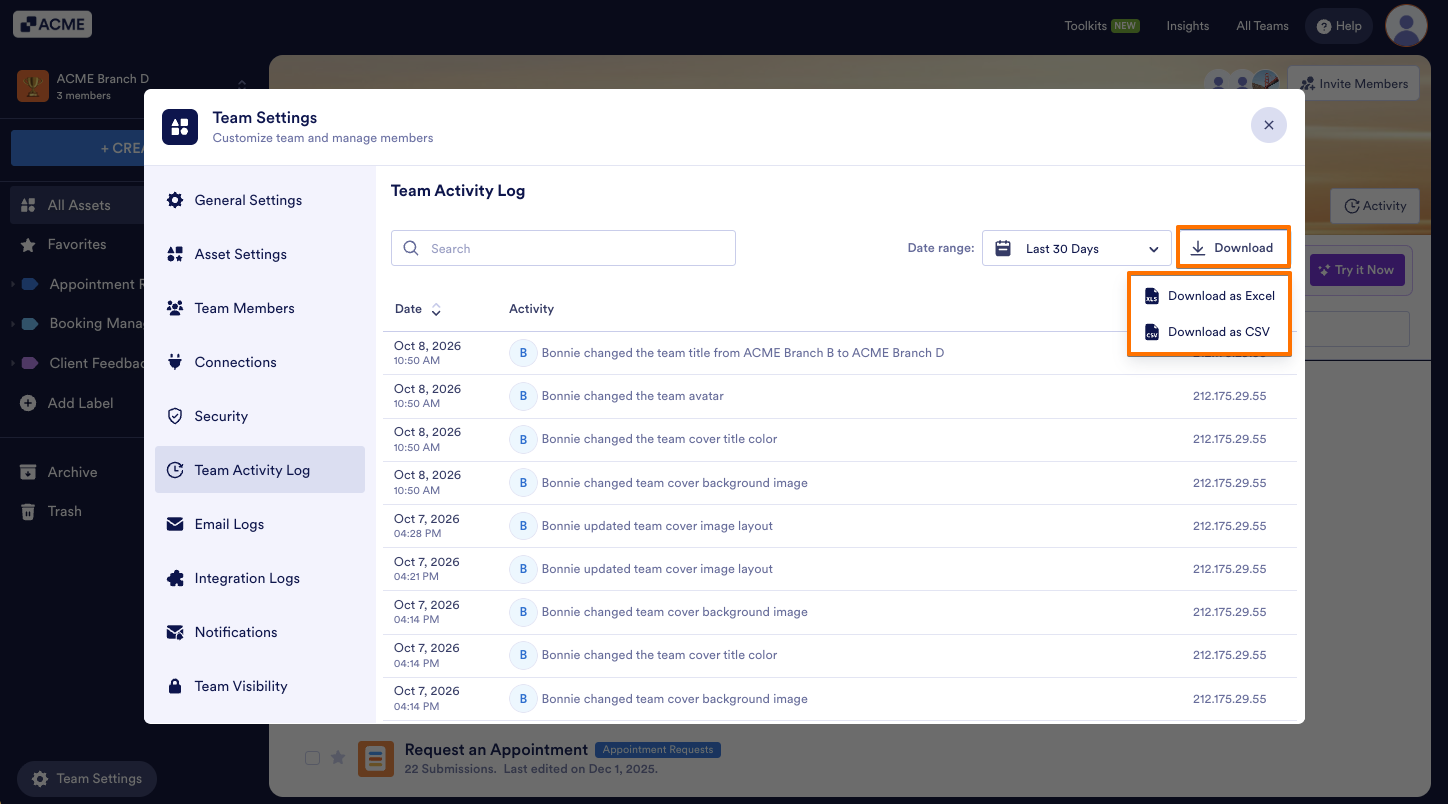Click the Team Settings dashboard icon
This screenshot has height=804, width=1448.
click(x=180, y=127)
